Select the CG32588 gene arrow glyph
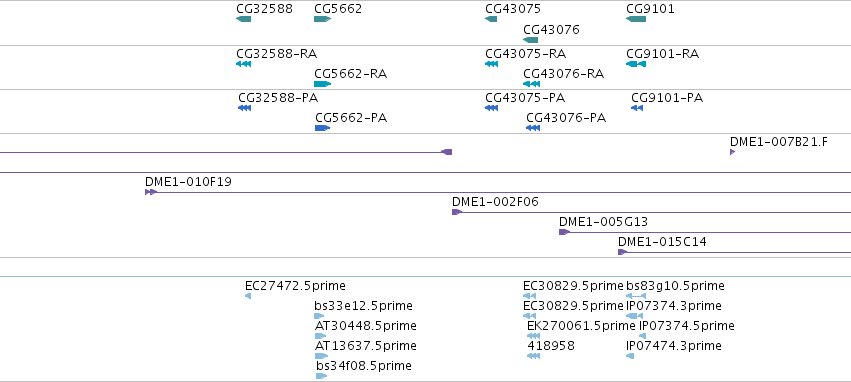 244,19
